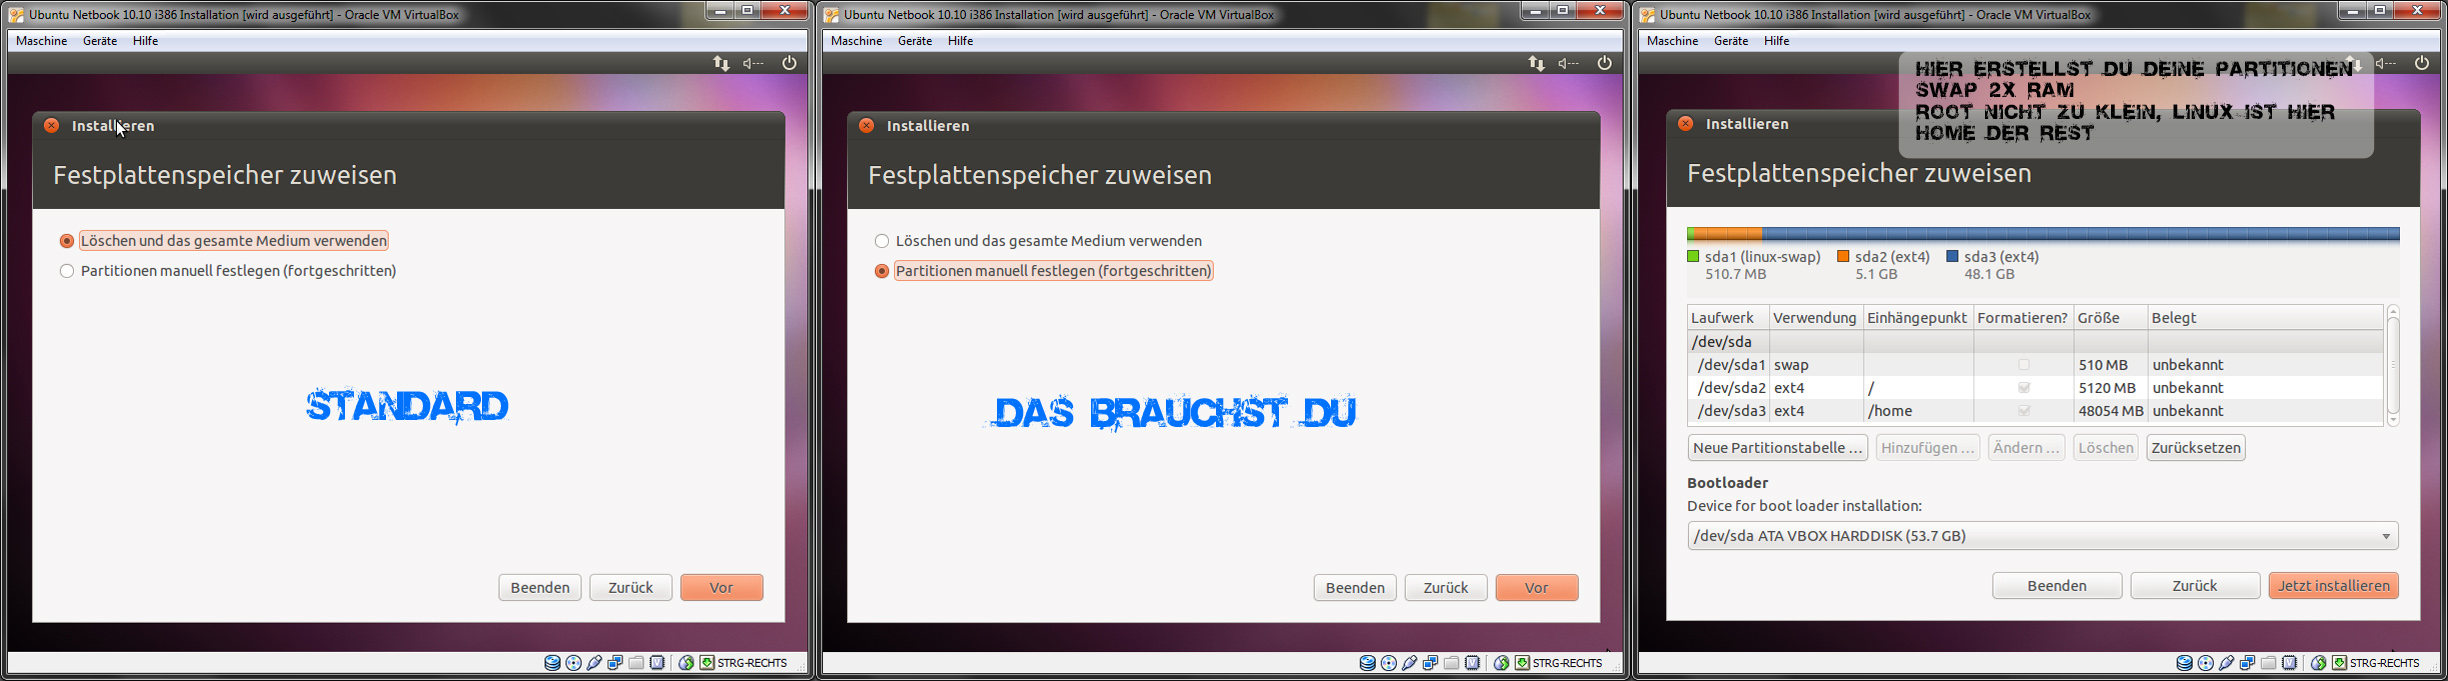Screen dimensions: 2448x681
Task: Click shared folders icon in middle window status bar
Action: tap(1451, 663)
